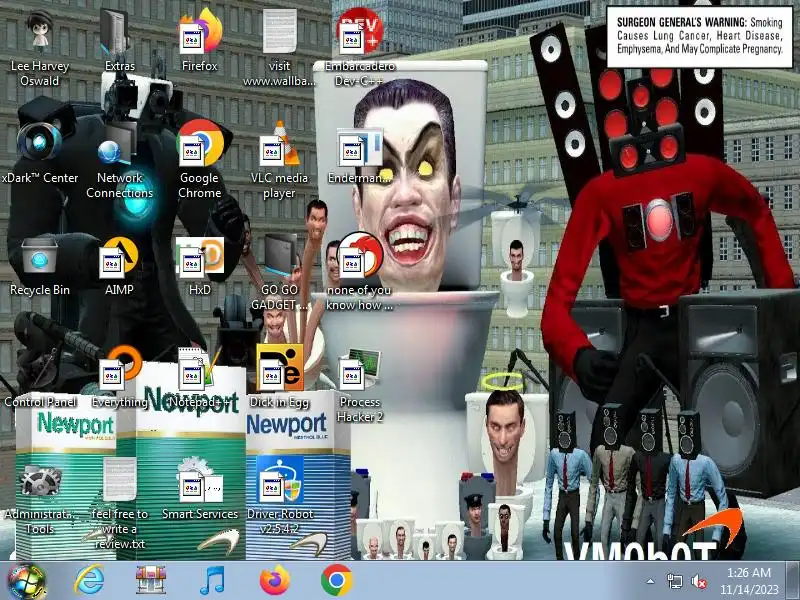The height and width of the screenshot is (600, 800).
Task: Open the music note taskbar app
Action: pyautogui.click(x=213, y=581)
